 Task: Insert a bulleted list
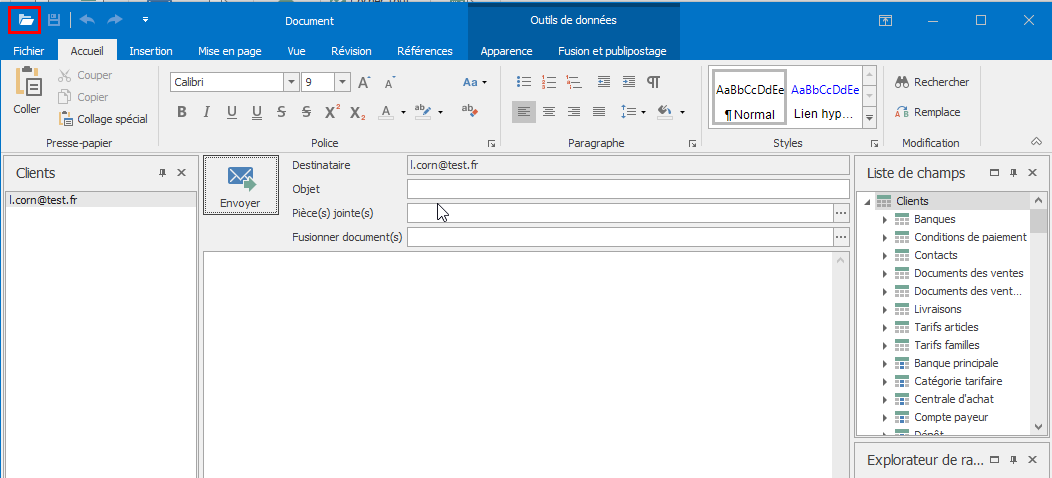click(523, 82)
